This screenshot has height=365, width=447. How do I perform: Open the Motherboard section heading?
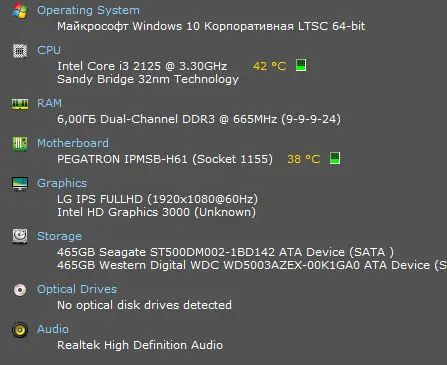tap(73, 143)
